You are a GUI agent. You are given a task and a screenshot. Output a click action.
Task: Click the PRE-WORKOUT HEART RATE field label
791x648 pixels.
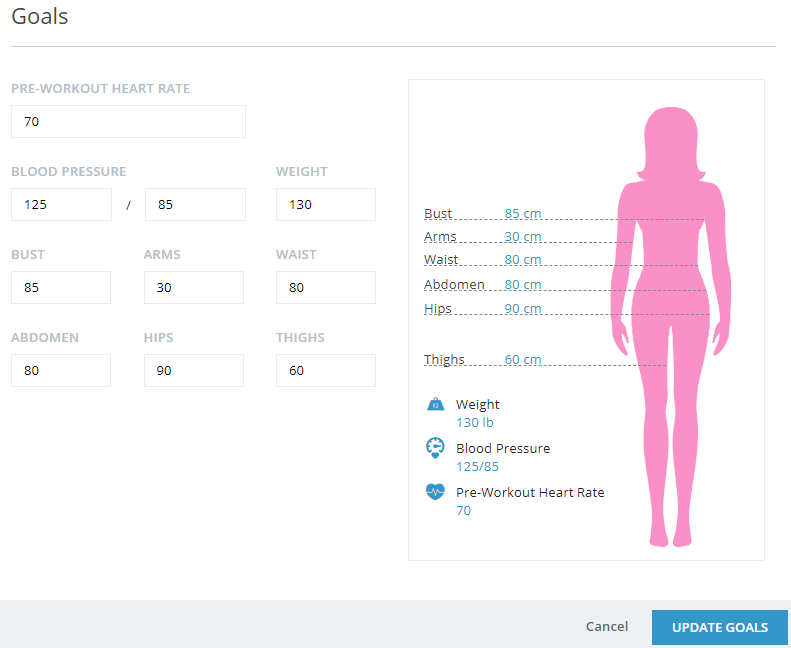pos(100,88)
